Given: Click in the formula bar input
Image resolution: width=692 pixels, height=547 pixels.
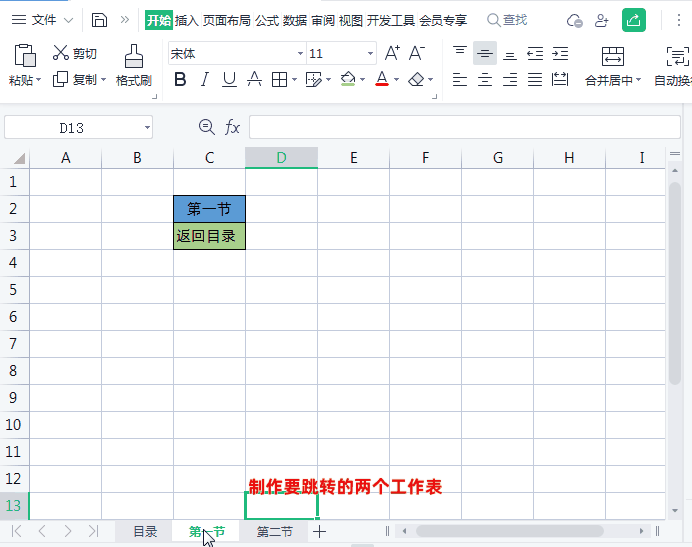Looking at the screenshot, I should click(465, 128).
